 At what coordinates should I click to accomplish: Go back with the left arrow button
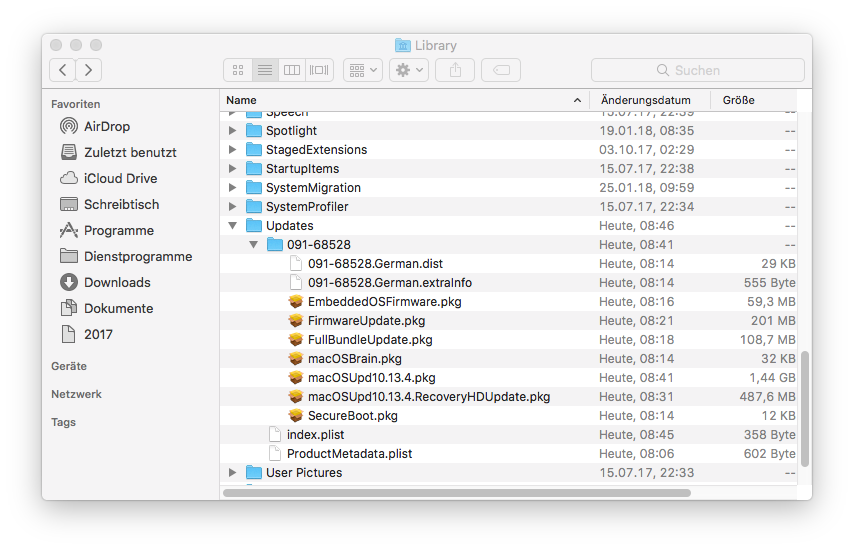pos(63,70)
